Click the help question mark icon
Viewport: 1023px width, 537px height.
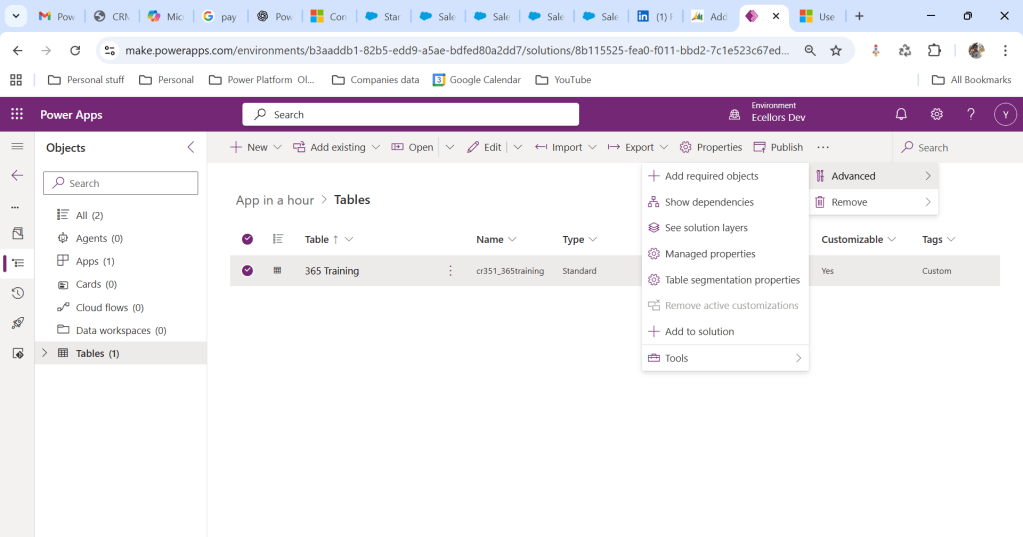[x=970, y=114]
